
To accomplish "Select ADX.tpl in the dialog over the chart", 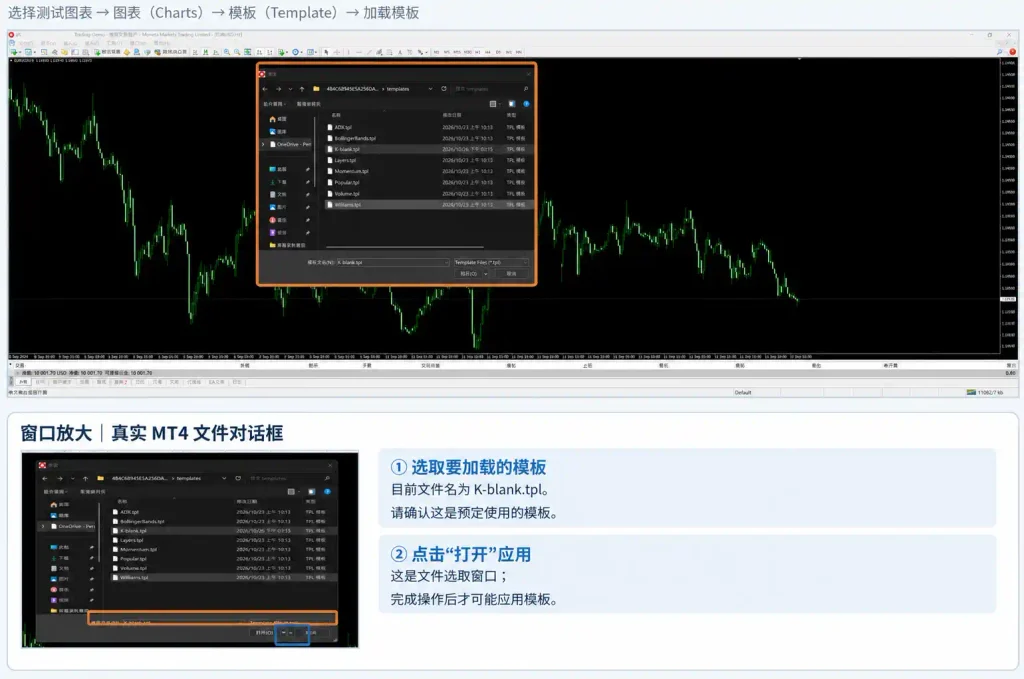I will (429, 127).
